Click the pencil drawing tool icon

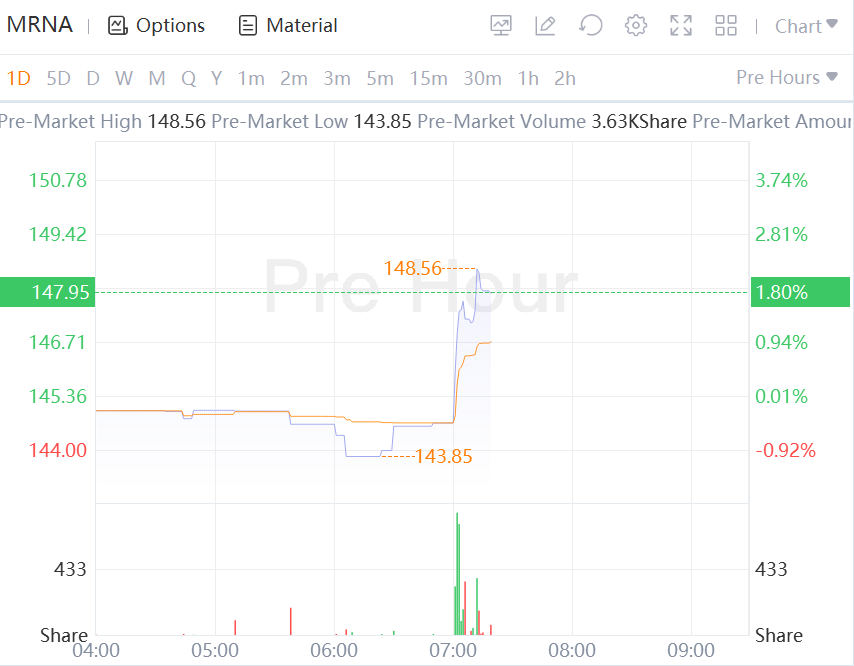pyautogui.click(x=545, y=26)
